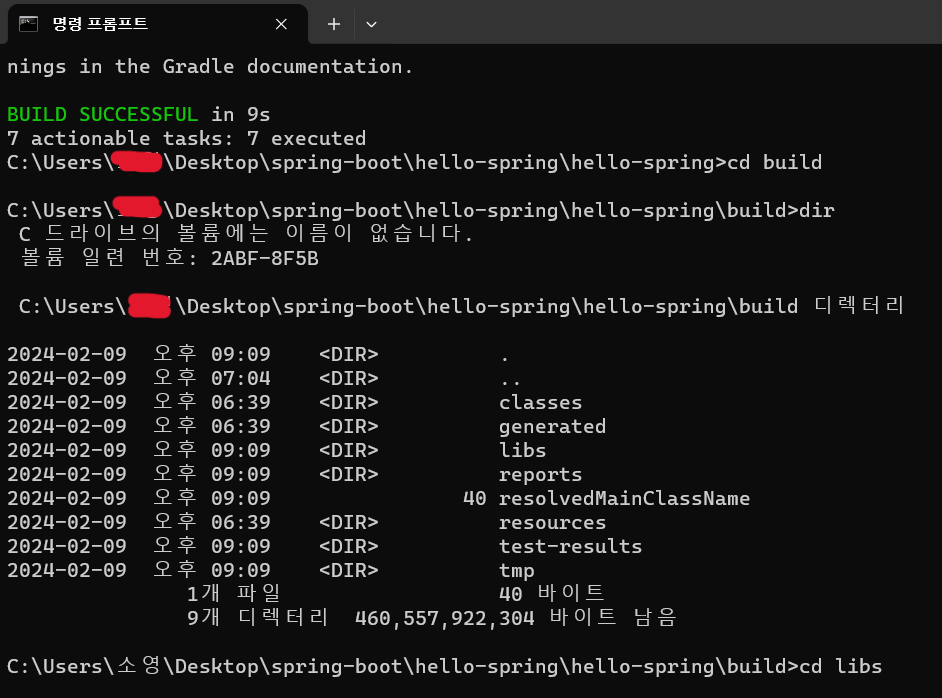Image resolution: width=942 pixels, height=698 pixels.
Task: Close the 명령 프롬프트 tab
Action: (281, 24)
